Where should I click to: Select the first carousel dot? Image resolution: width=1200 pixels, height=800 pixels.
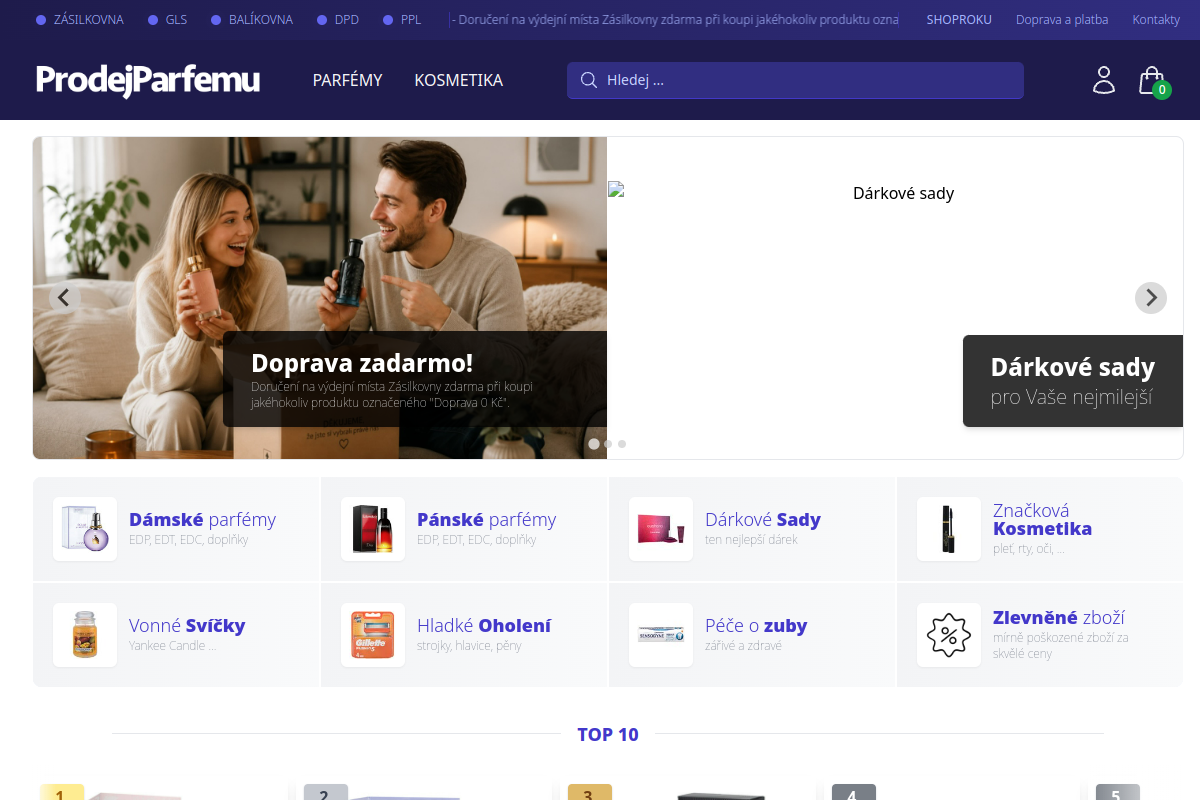pos(594,443)
